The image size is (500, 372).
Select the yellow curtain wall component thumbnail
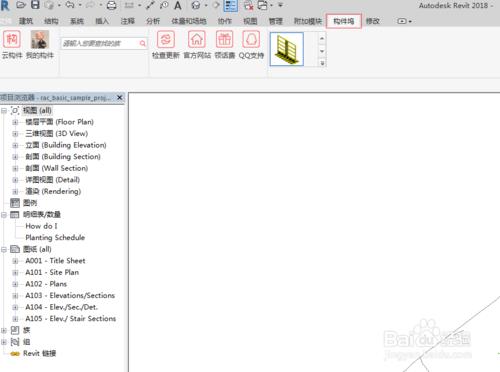[x=287, y=49]
